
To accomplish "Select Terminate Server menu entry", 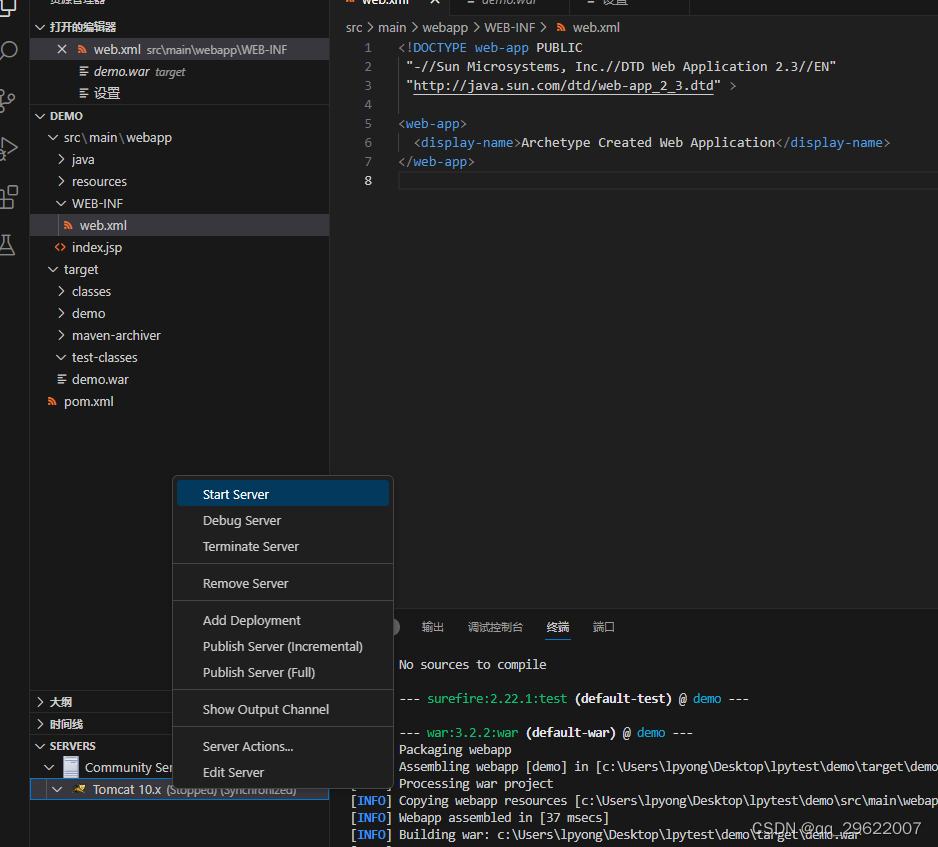I will click(283, 547).
